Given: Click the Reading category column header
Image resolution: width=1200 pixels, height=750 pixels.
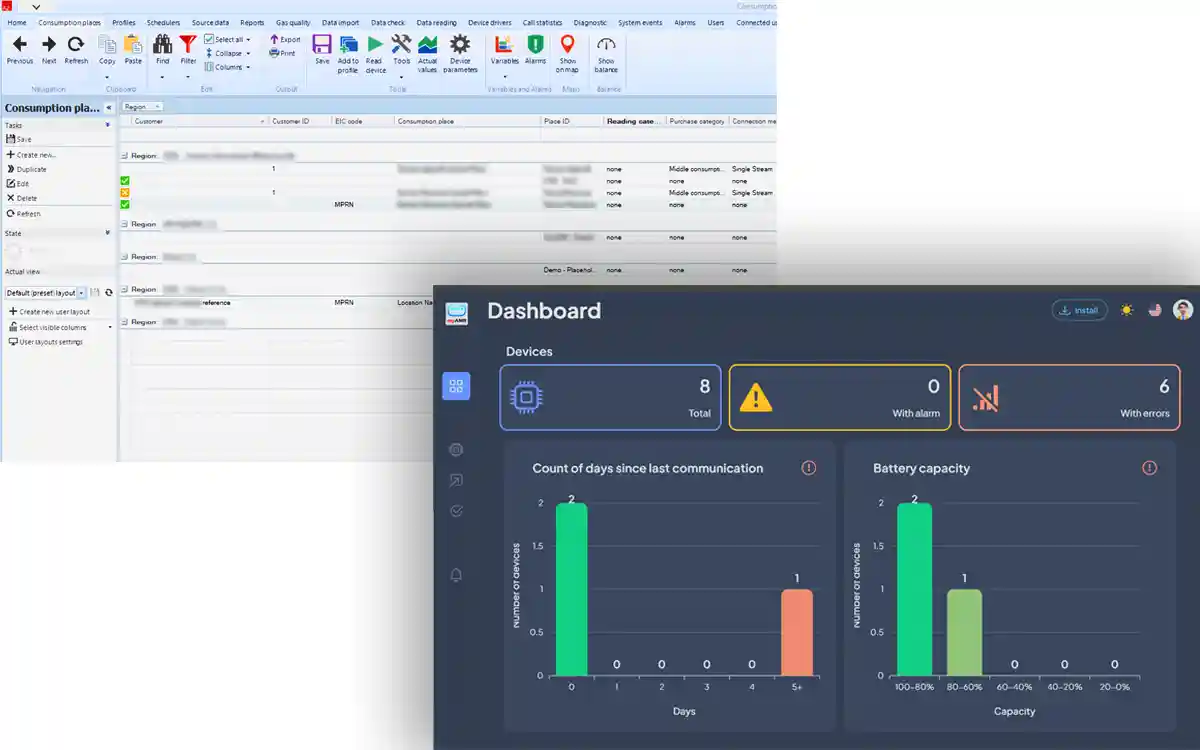Looking at the screenshot, I should point(634,121).
